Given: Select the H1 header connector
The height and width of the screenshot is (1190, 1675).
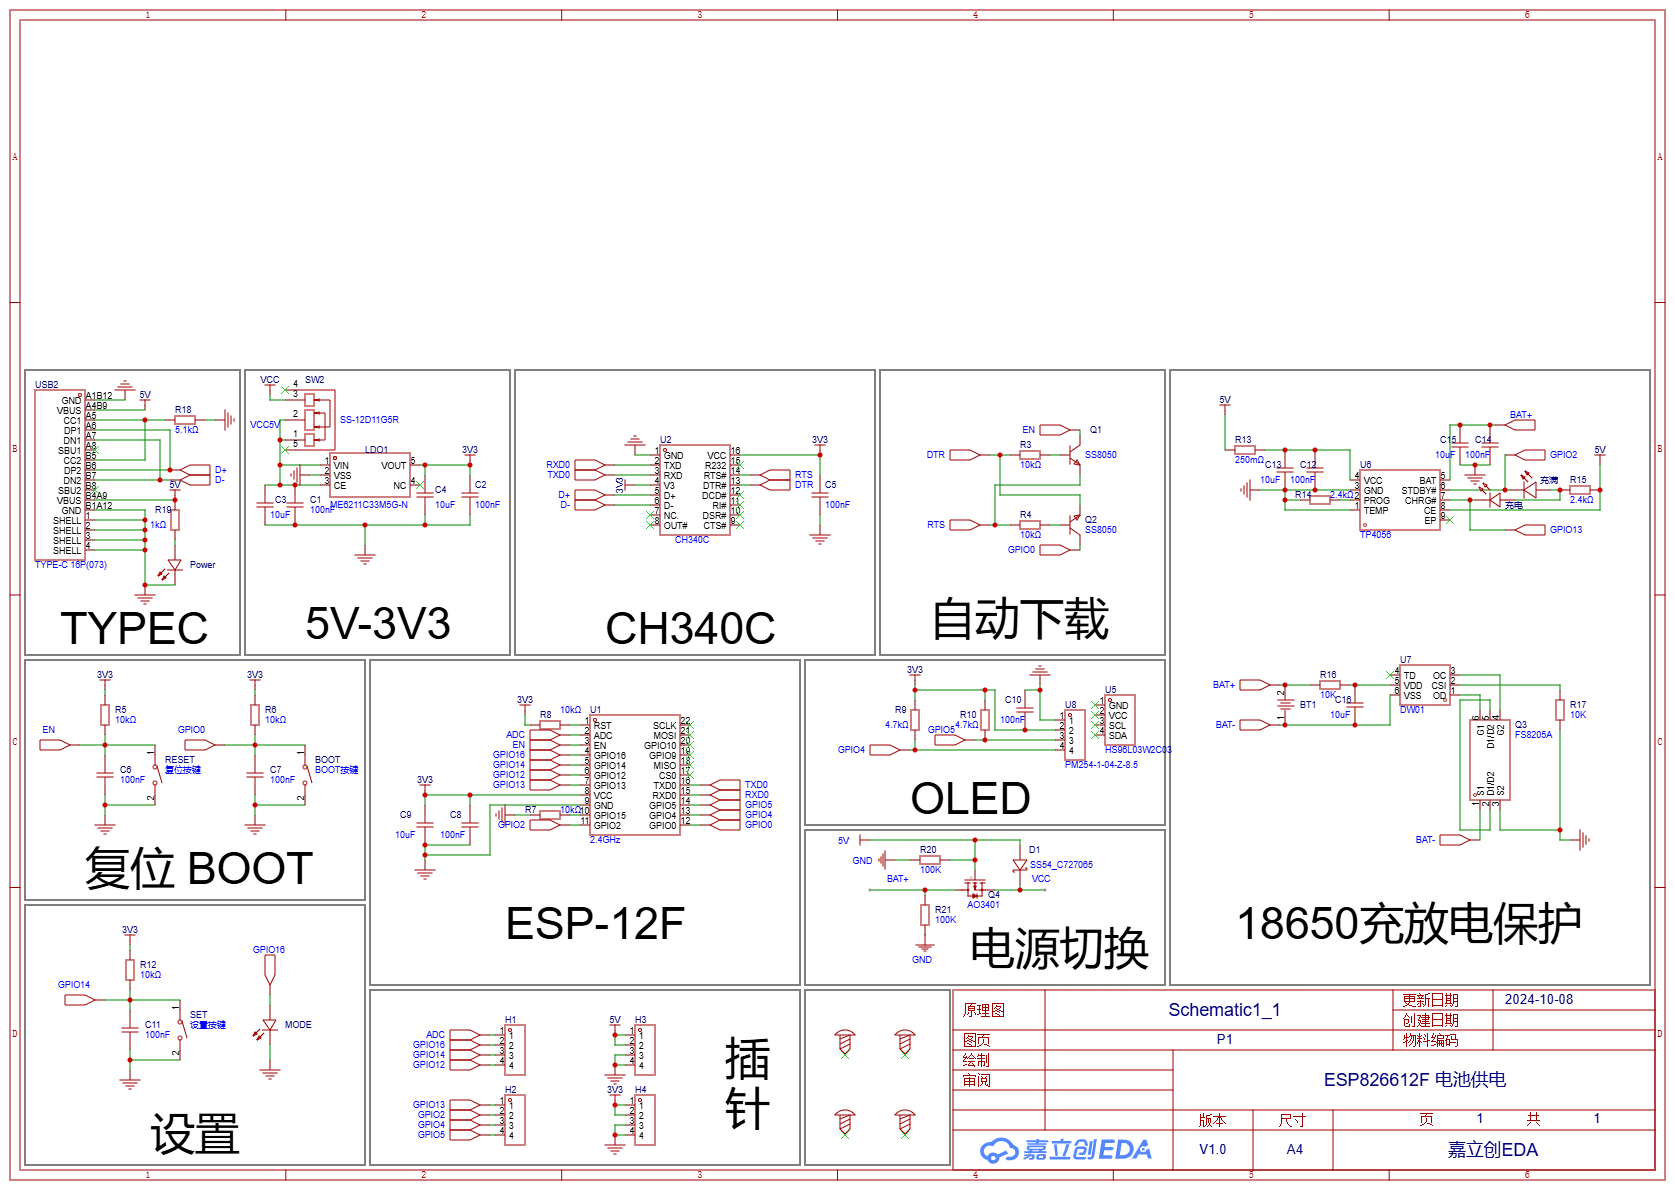Looking at the screenshot, I should 514,1050.
